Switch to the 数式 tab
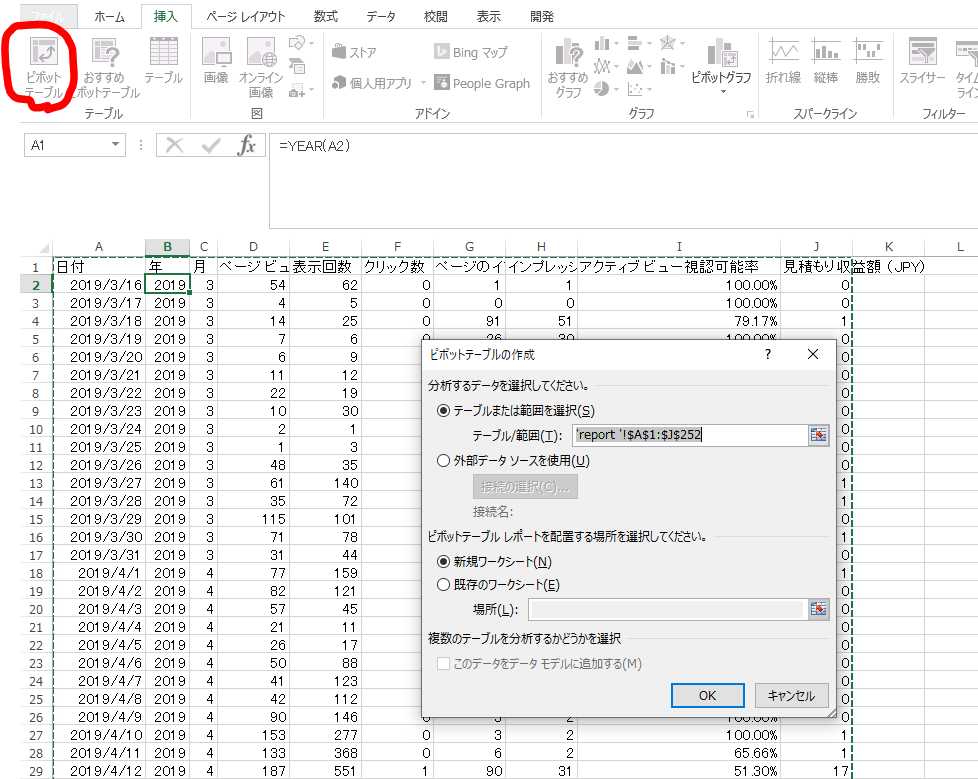The height and width of the screenshot is (779, 978). point(326,17)
